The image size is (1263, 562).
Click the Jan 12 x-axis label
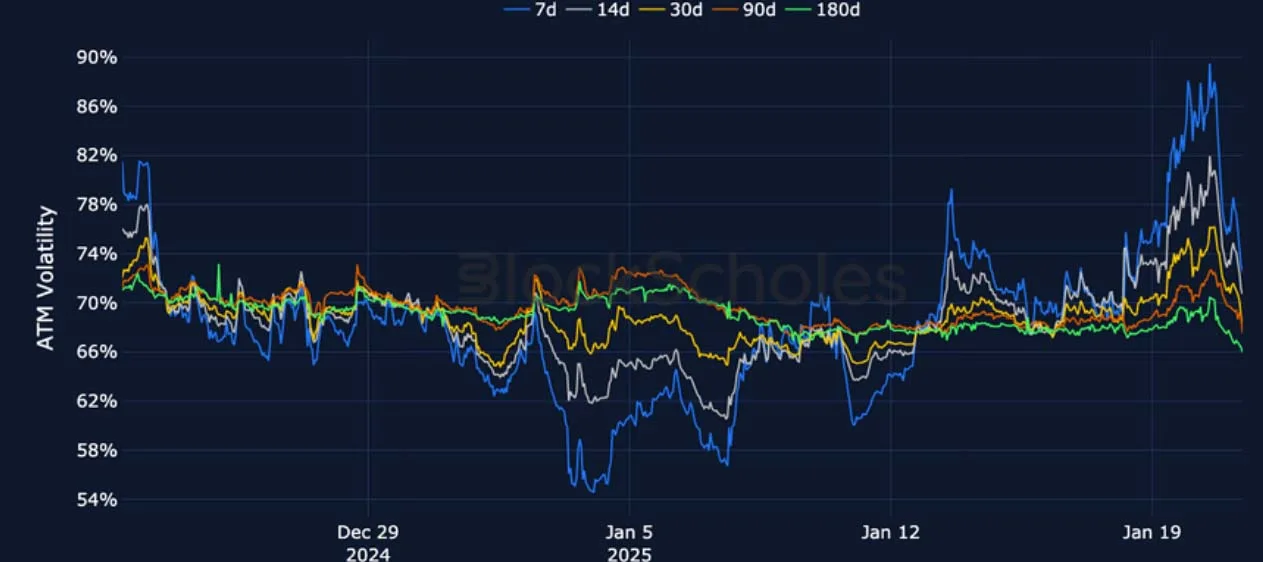coord(890,533)
